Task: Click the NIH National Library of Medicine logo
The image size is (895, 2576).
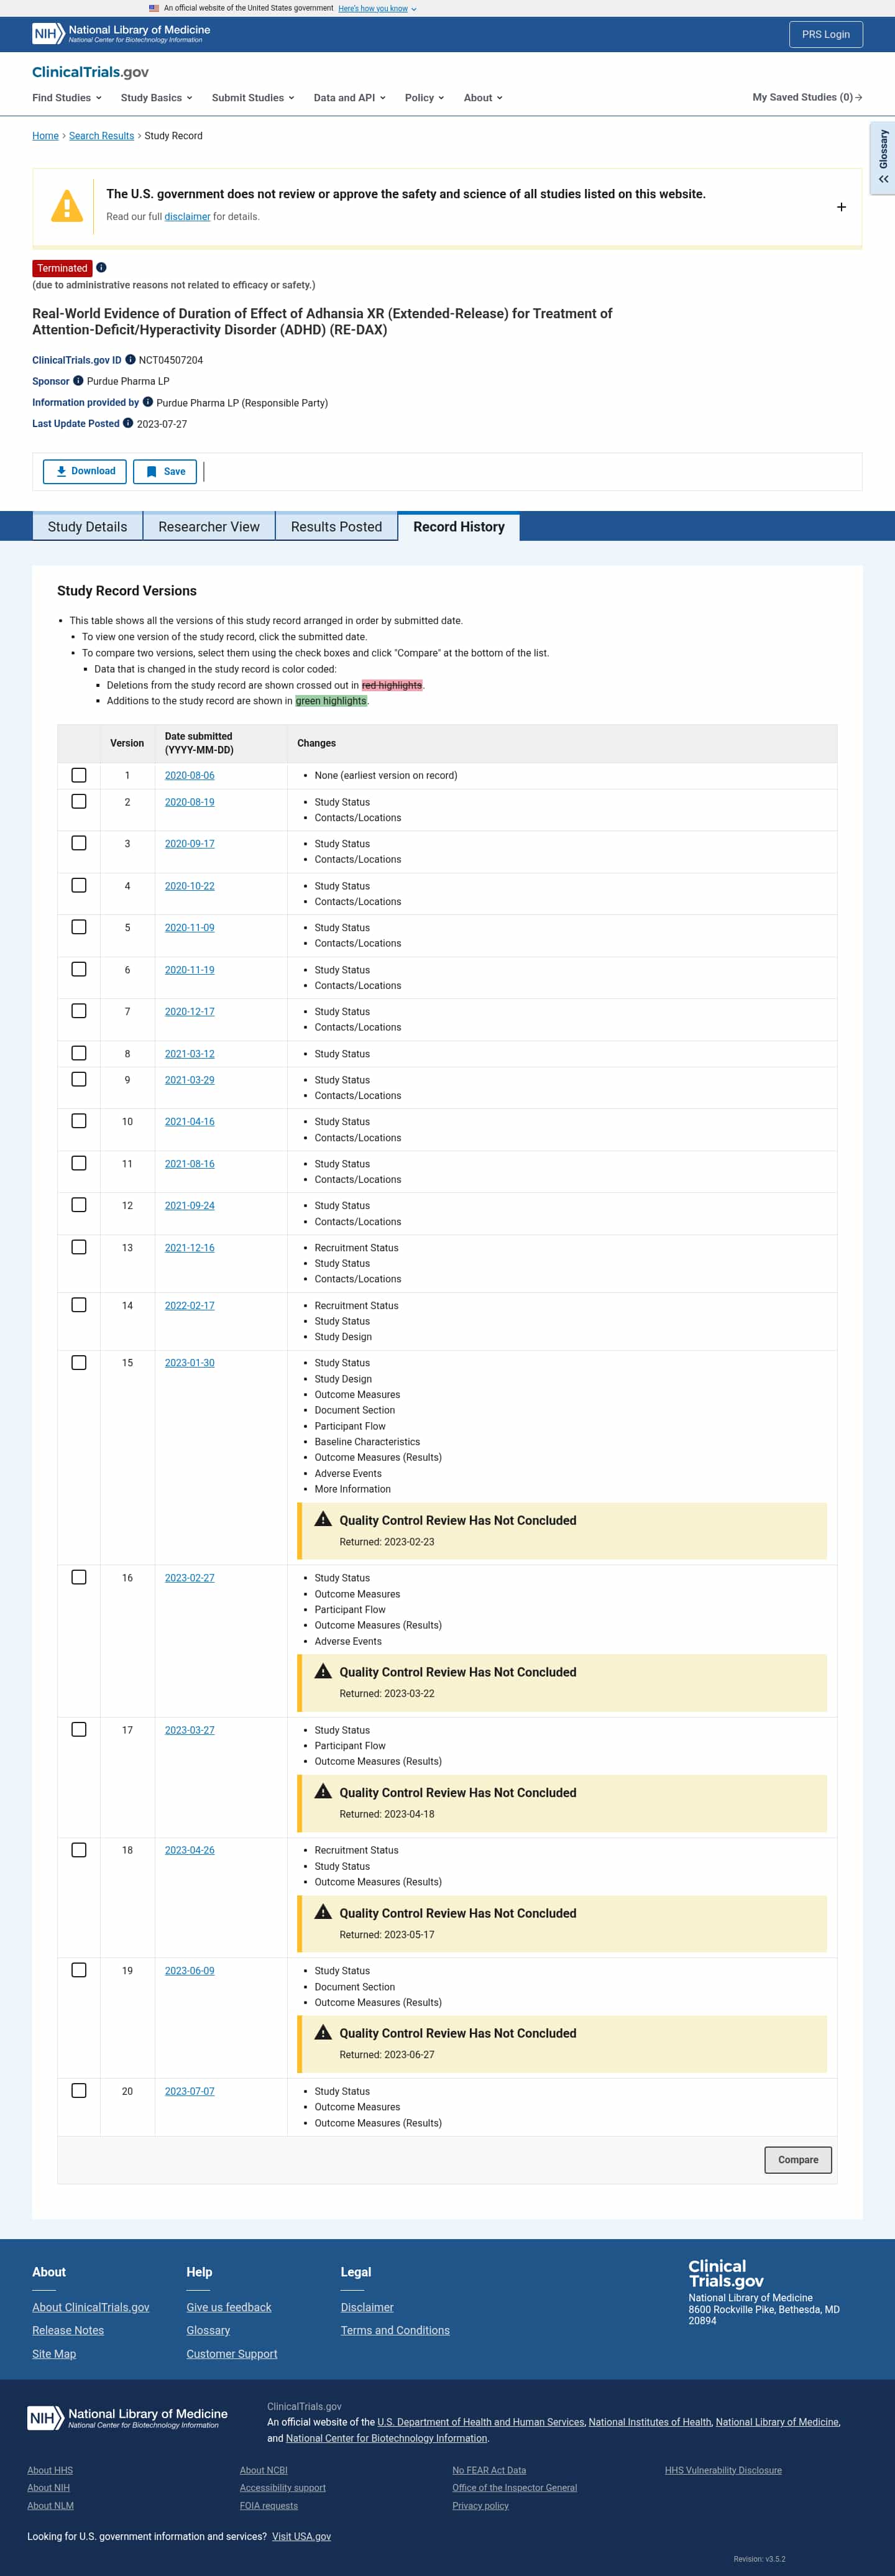Action: point(121,34)
